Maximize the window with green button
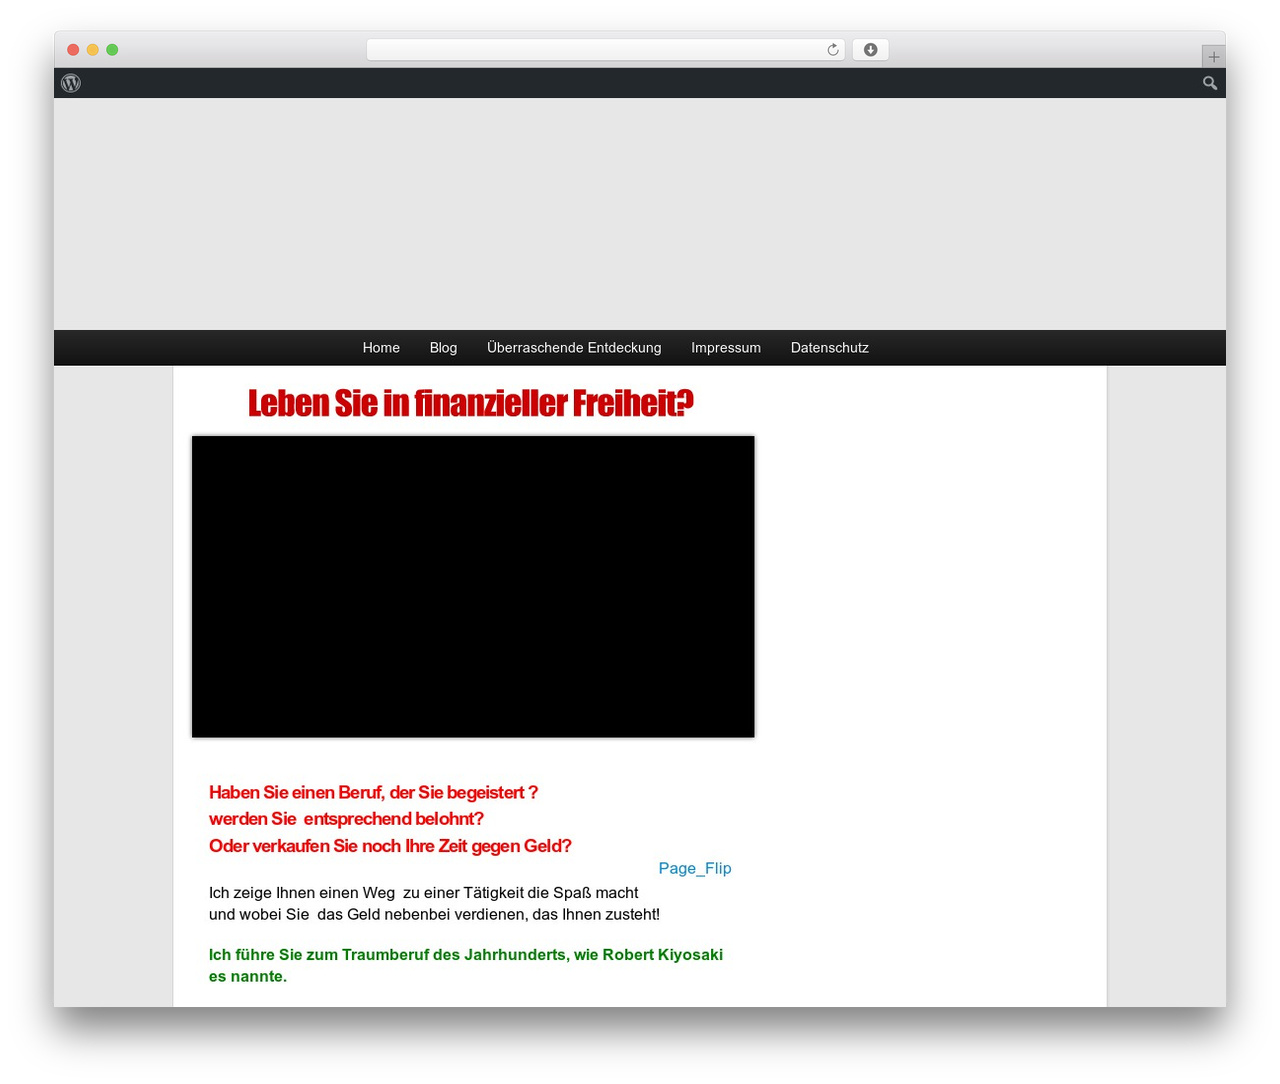 coord(112,50)
